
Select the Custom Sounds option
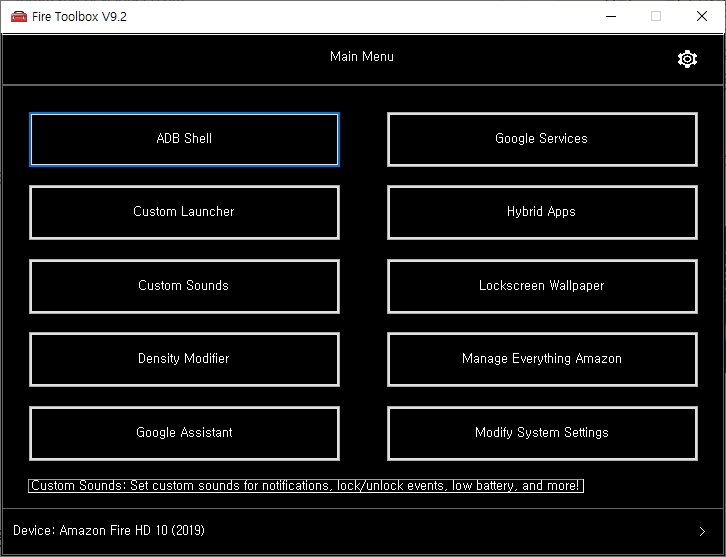[184, 286]
